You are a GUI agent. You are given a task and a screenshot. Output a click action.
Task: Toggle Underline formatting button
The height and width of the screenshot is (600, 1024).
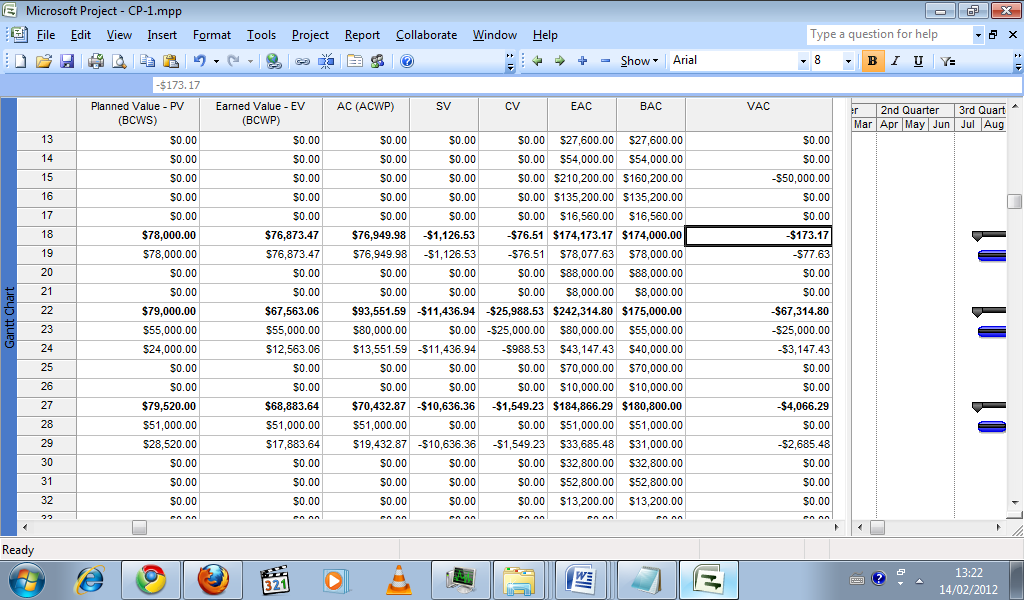tap(918, 61)
